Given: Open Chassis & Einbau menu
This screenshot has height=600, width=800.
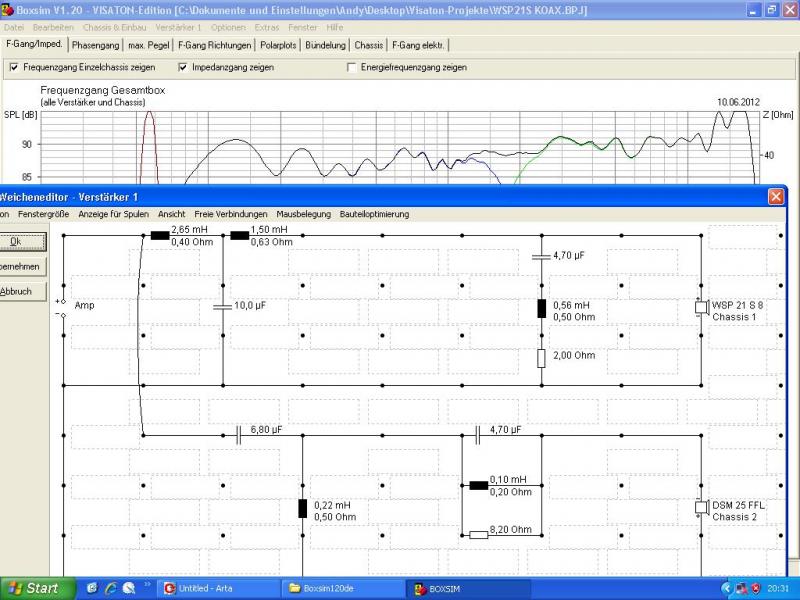Looking at the screenshot, I should [x=114, y=28].
